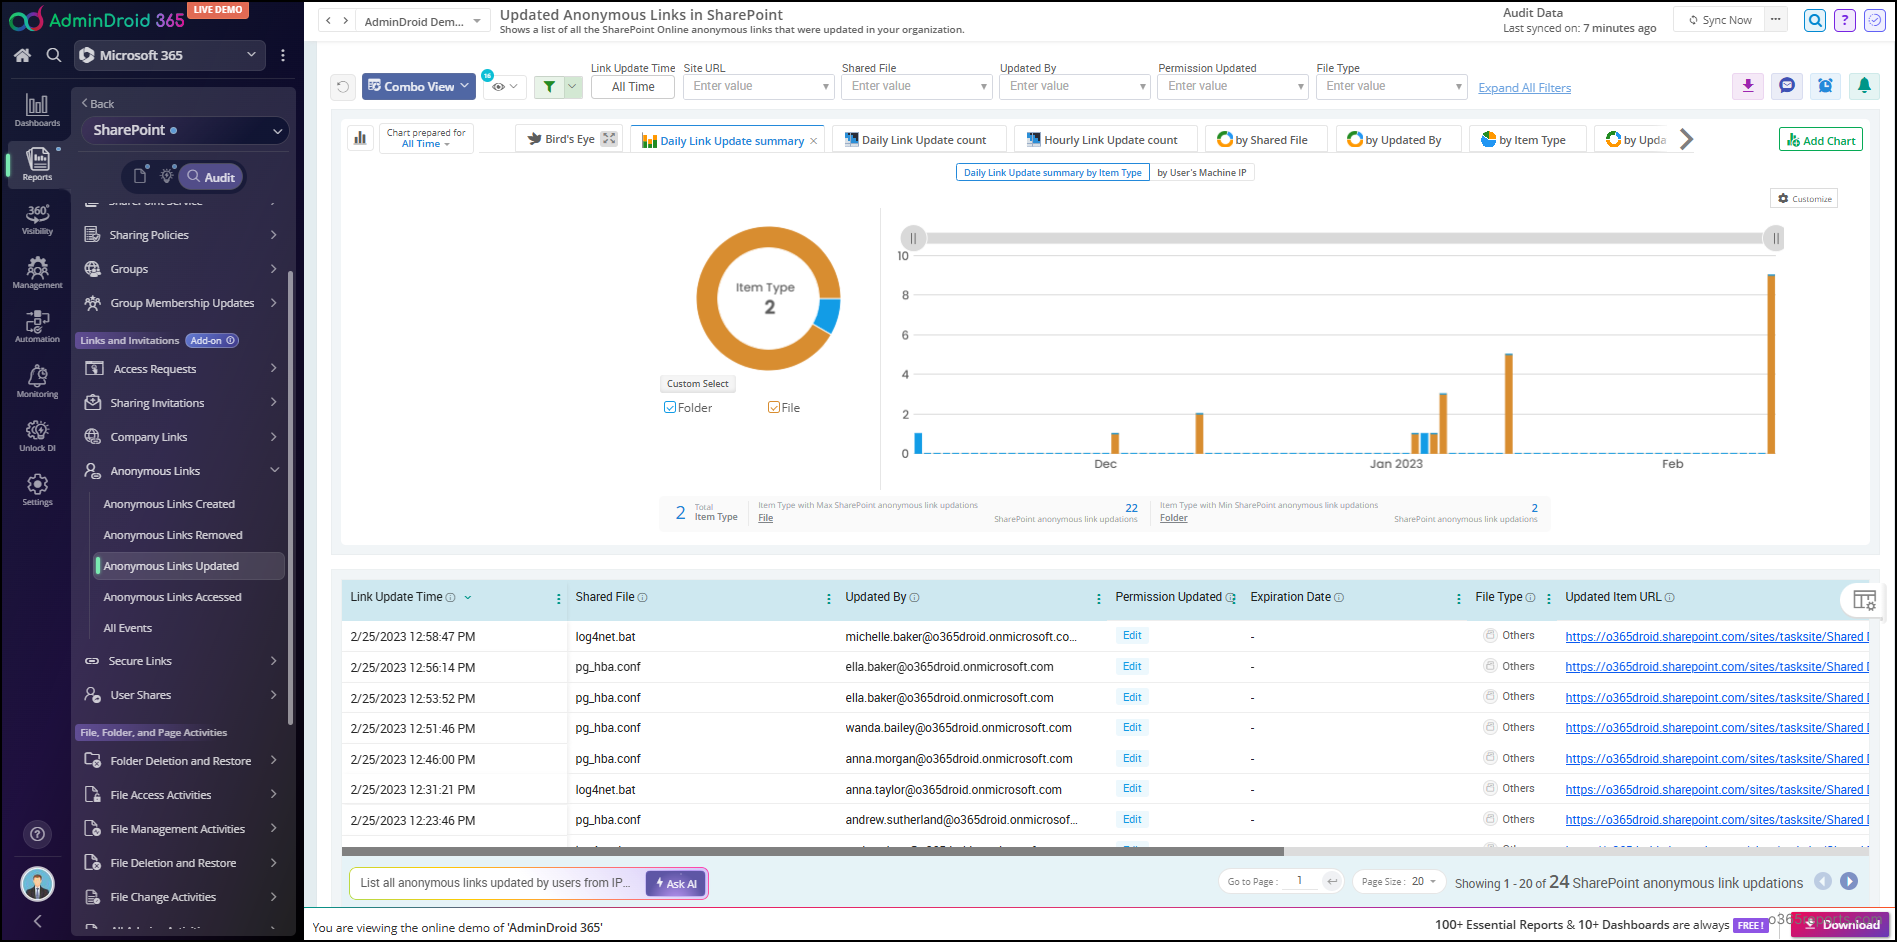Click the bar chart view icon
Viewport: 1897px width, 942px height.
[360, 139]
